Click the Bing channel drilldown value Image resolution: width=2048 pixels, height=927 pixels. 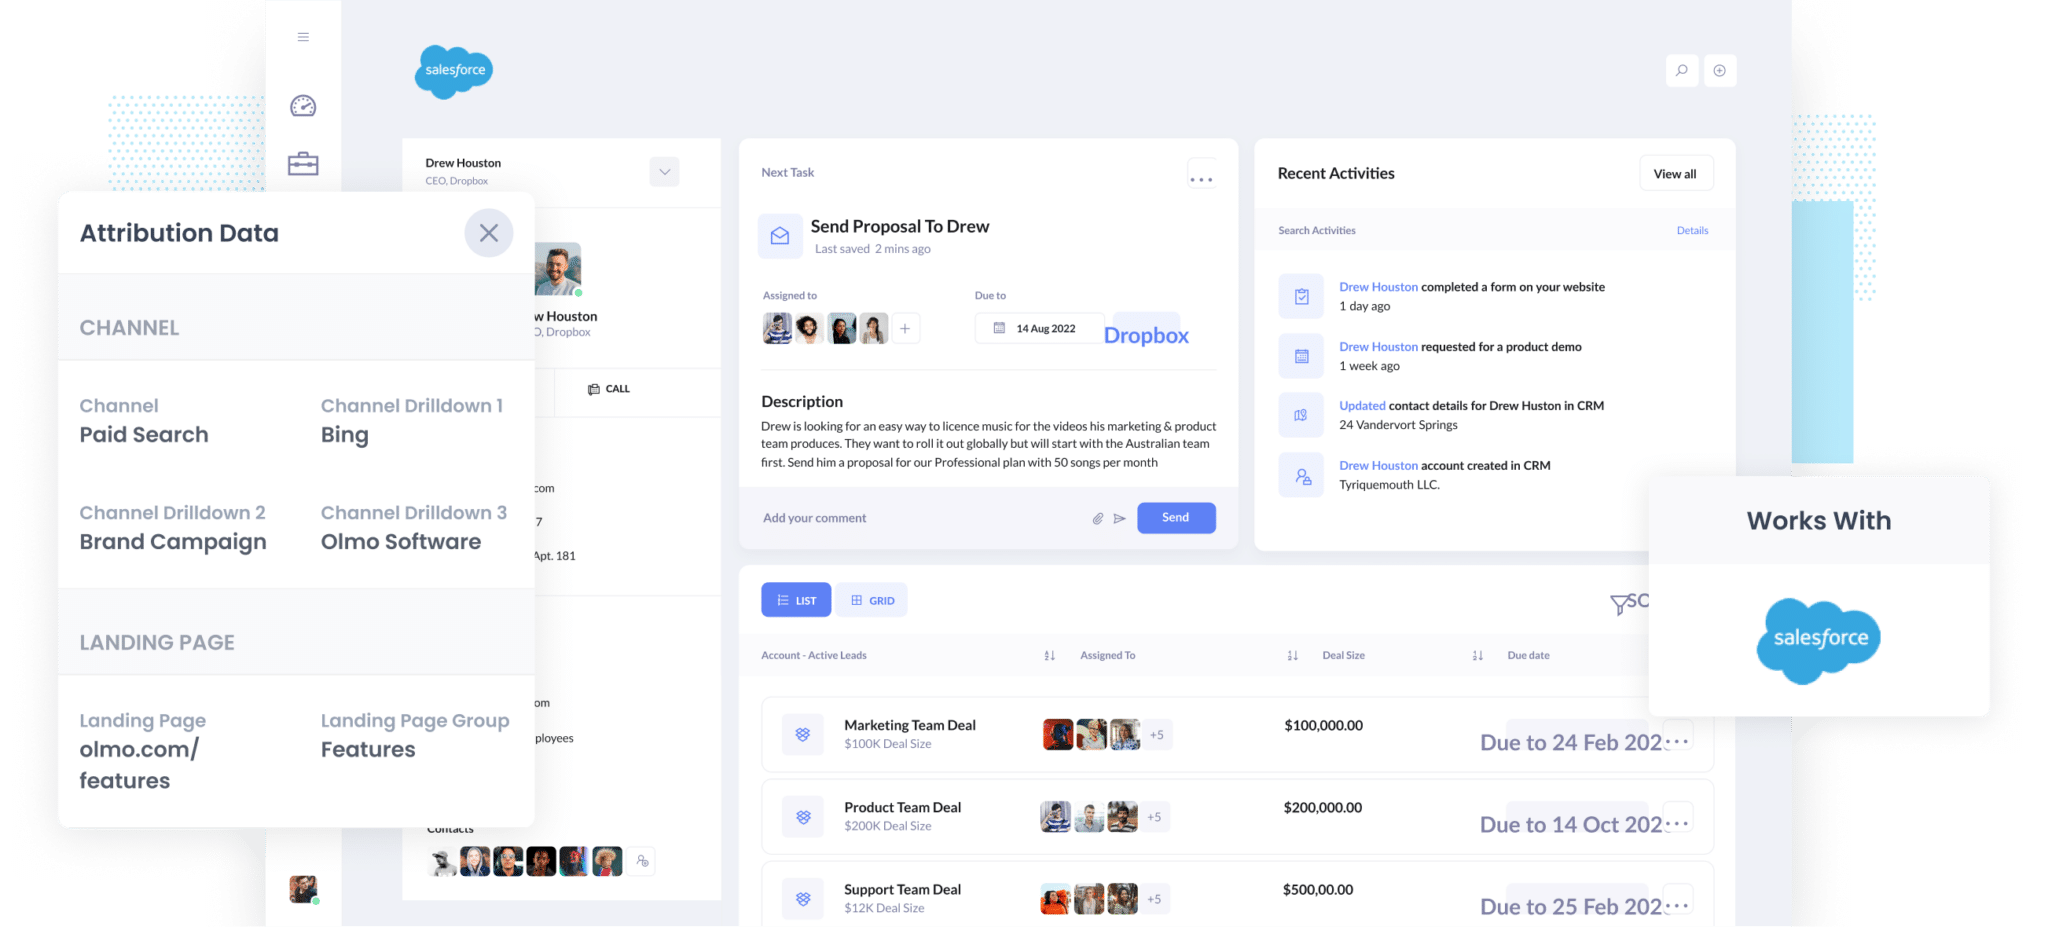click(x=344, y=435)
